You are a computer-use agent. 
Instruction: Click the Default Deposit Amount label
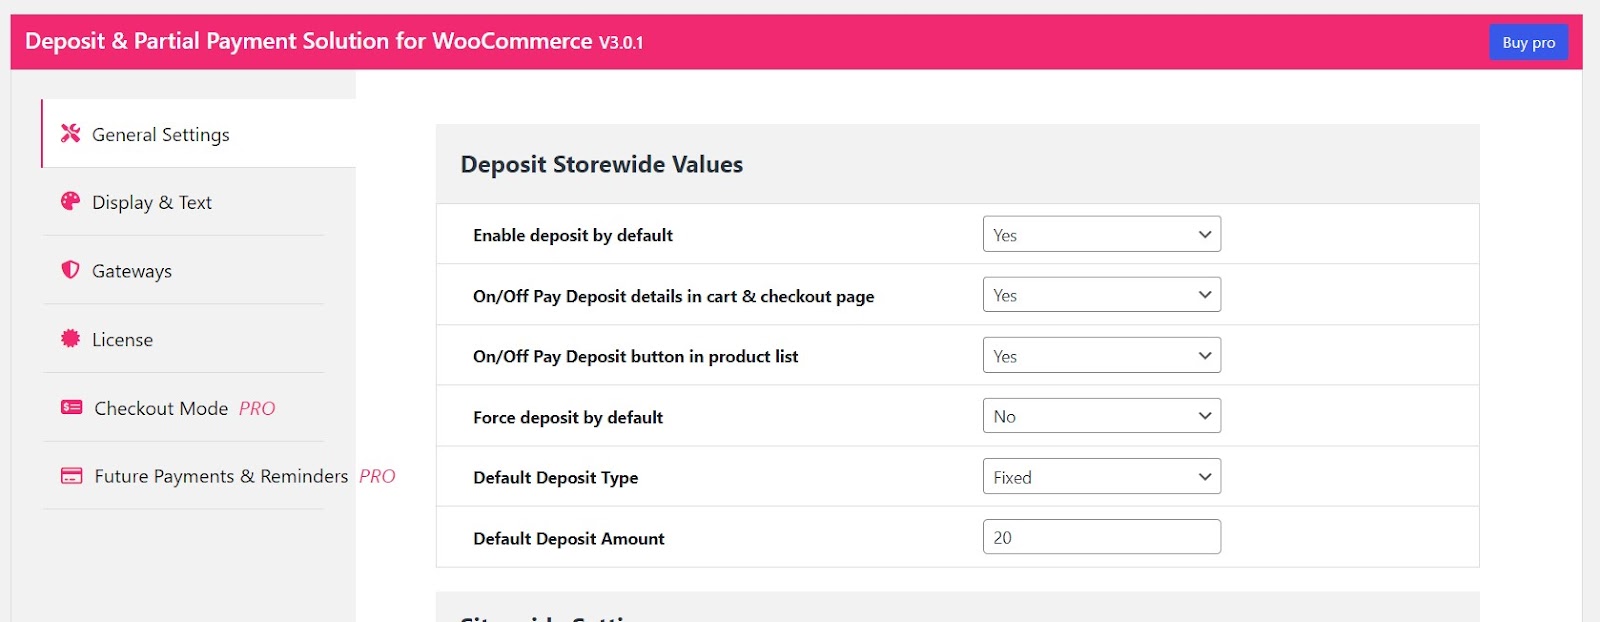tap(568, 538)
